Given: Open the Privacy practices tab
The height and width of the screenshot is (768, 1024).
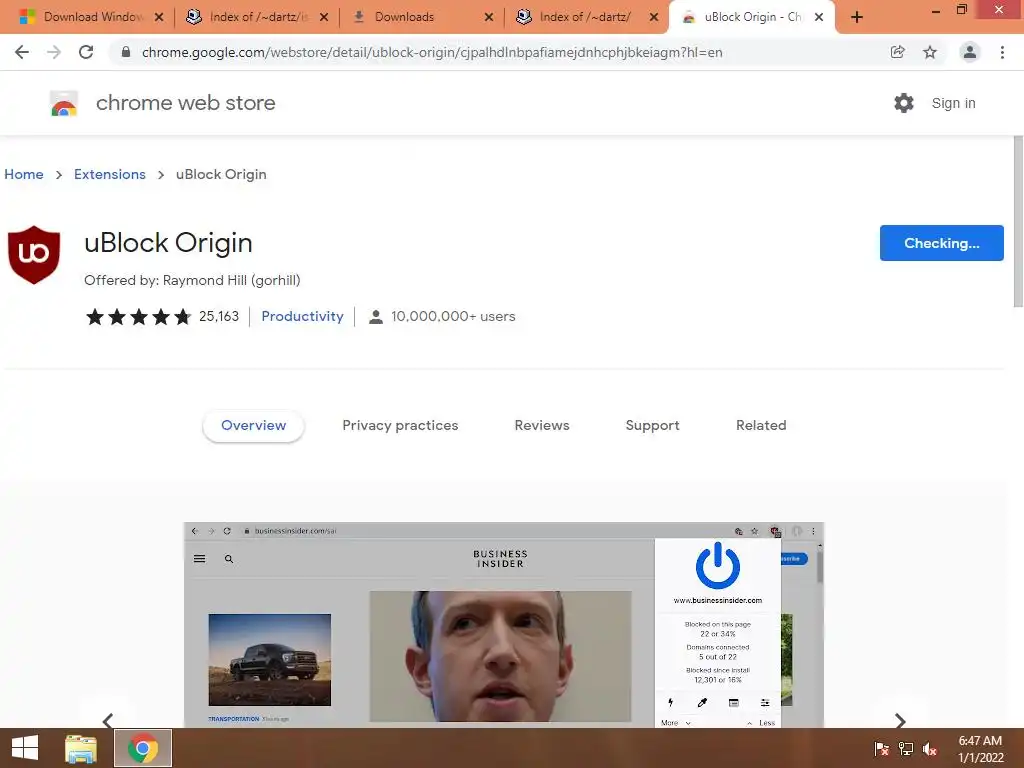Looking at the screenshot, I should pyautogui.click(x=400, y=426).
